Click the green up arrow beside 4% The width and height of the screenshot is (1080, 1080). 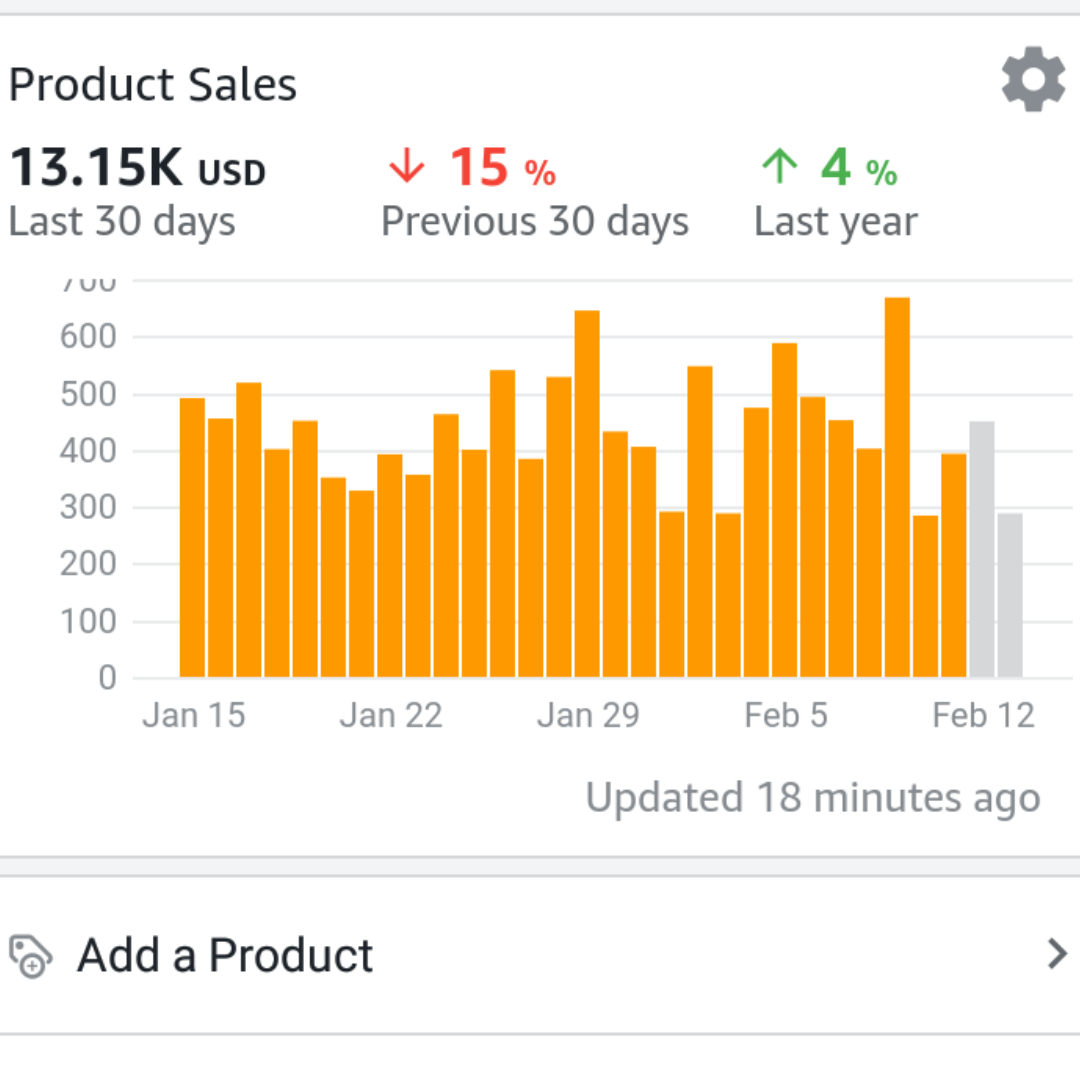pos(779,167)
